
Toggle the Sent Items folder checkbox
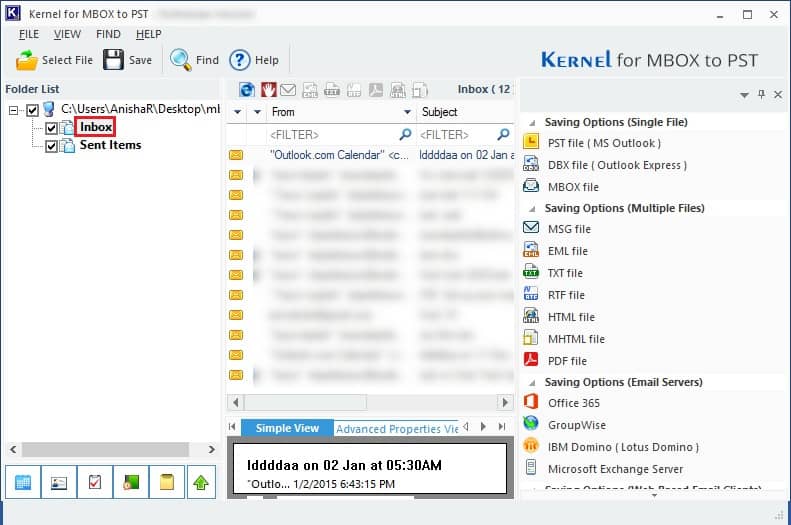51,146
